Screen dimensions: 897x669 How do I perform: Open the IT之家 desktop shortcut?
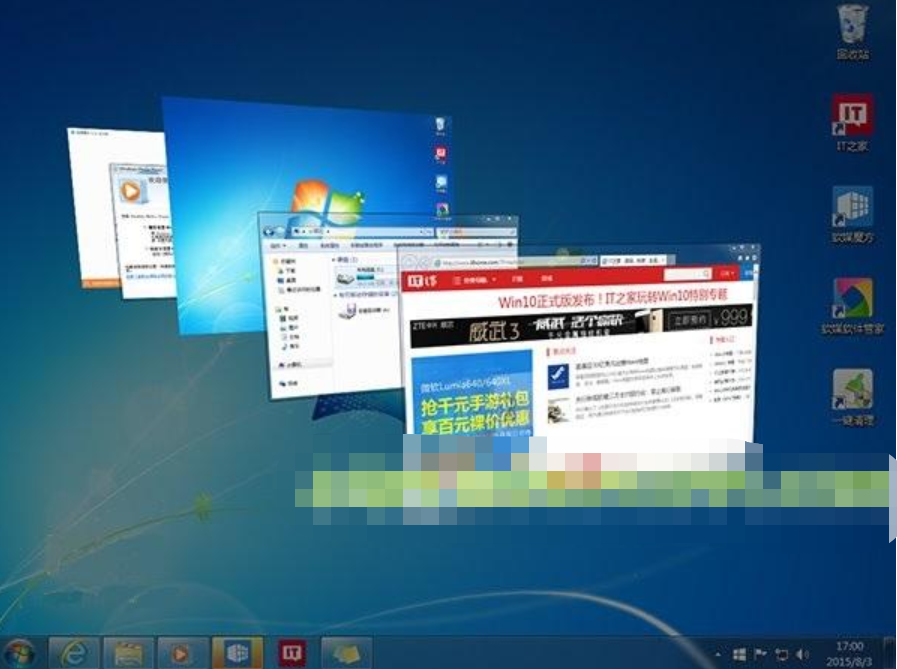click(852, 122)
